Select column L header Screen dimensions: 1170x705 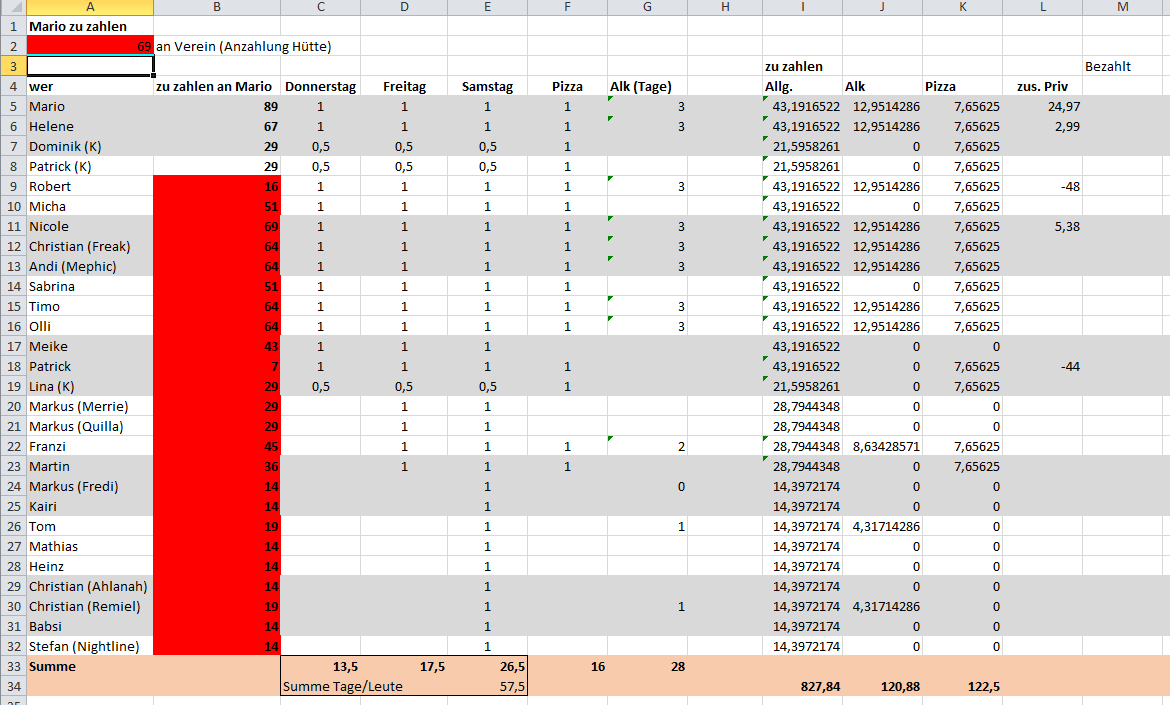(x=1042, y=7)
